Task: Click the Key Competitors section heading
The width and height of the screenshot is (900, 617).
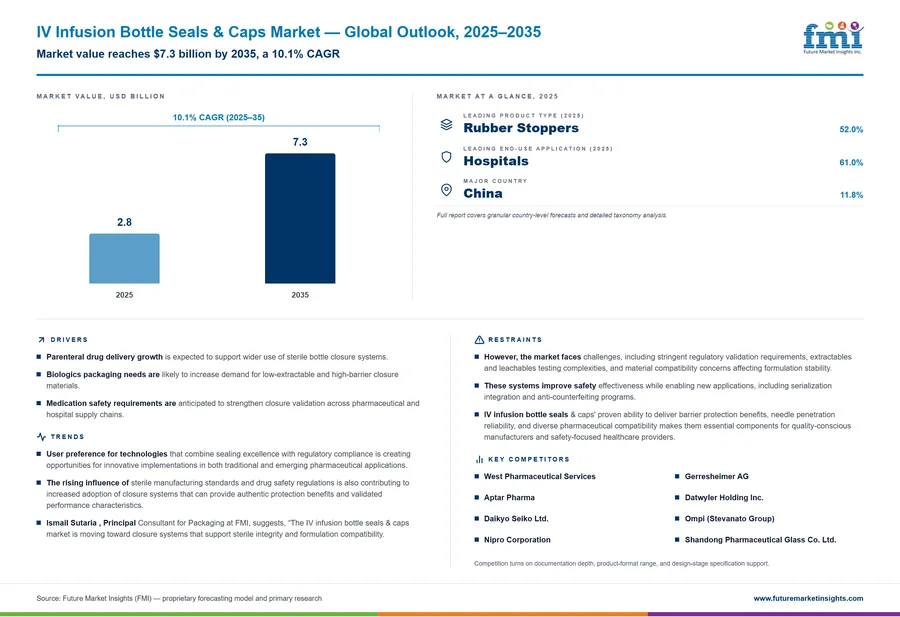Action: coord(529,459)
